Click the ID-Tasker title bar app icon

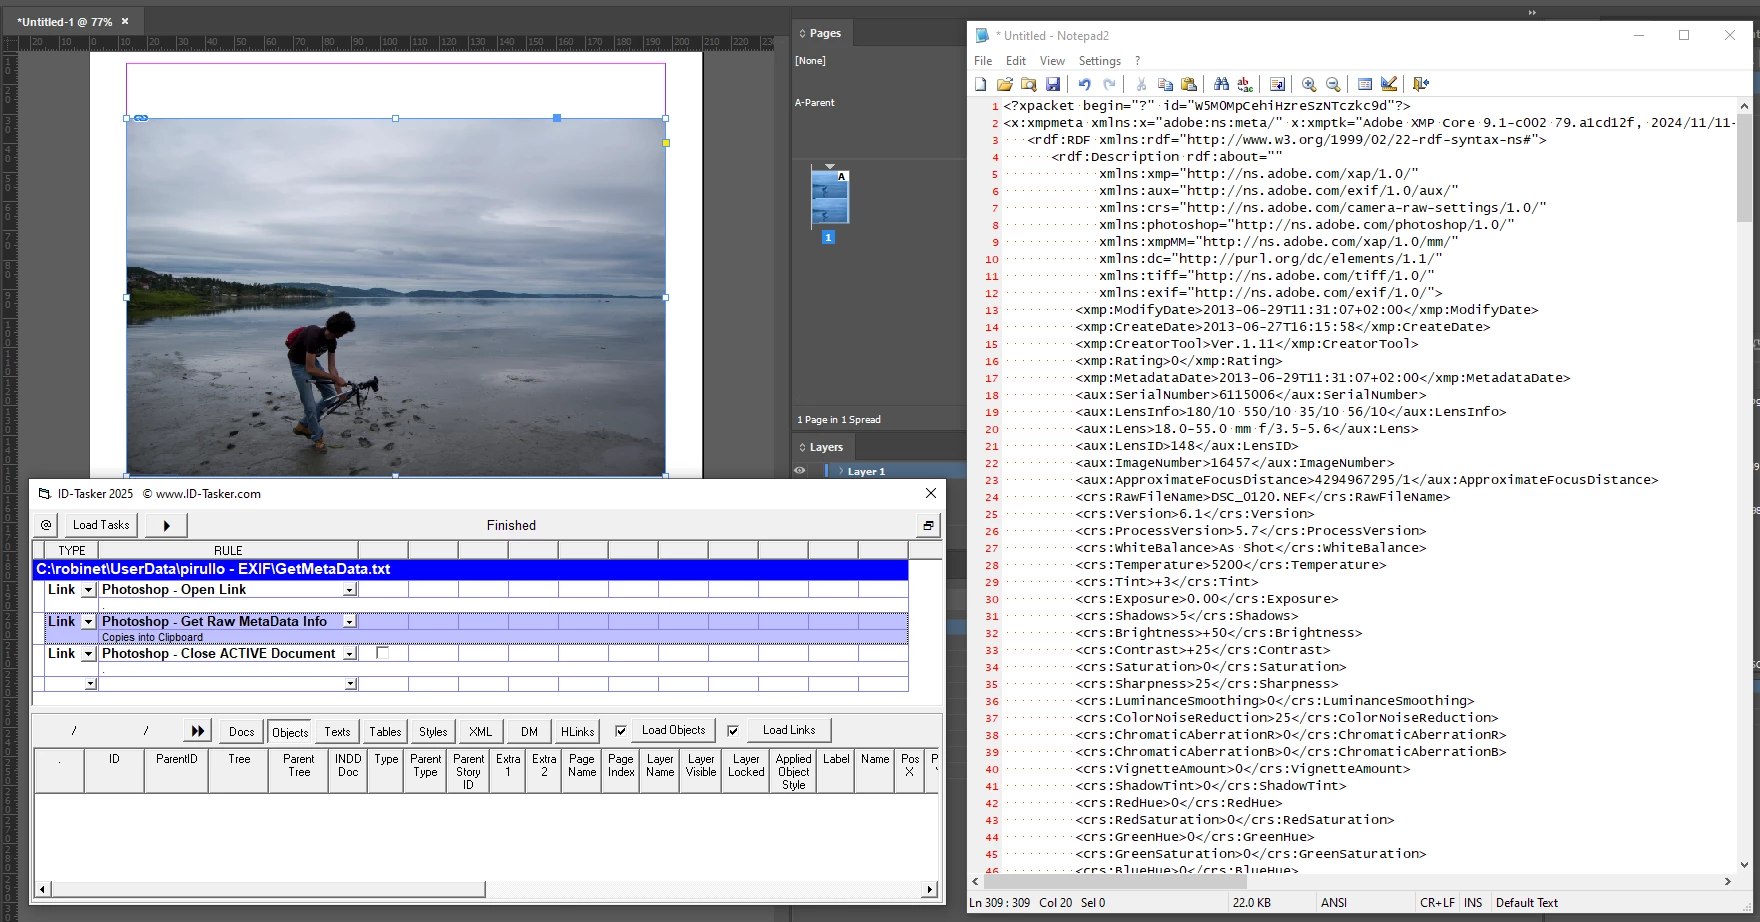click(x=44, y=493)
